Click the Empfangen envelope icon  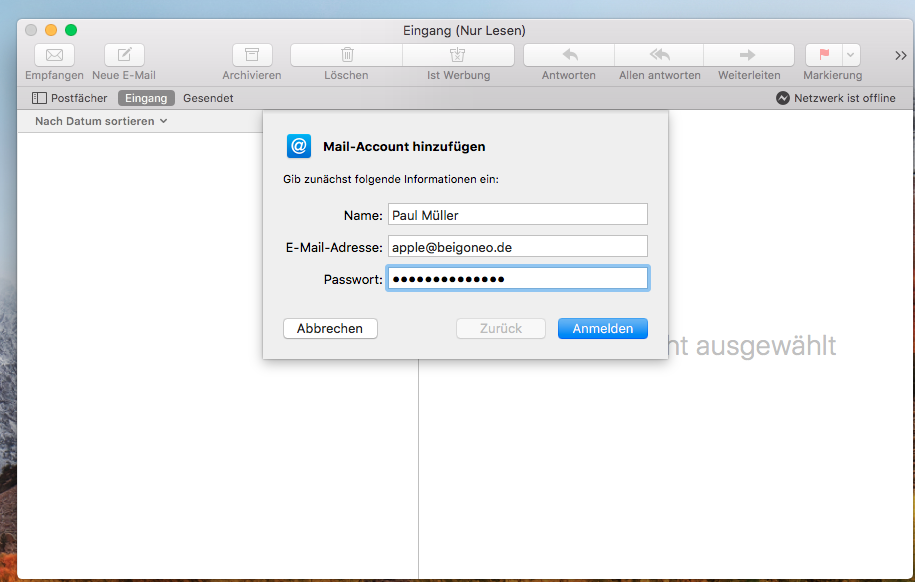[54, 55]
